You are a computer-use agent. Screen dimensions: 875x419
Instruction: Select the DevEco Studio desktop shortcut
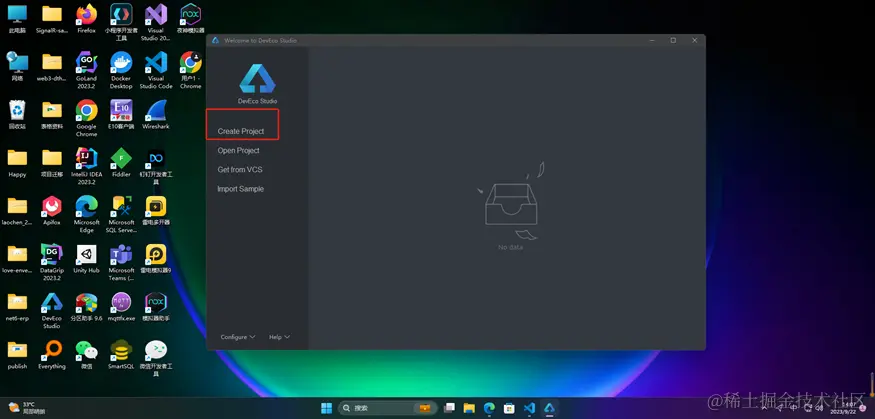pos(52,310)
